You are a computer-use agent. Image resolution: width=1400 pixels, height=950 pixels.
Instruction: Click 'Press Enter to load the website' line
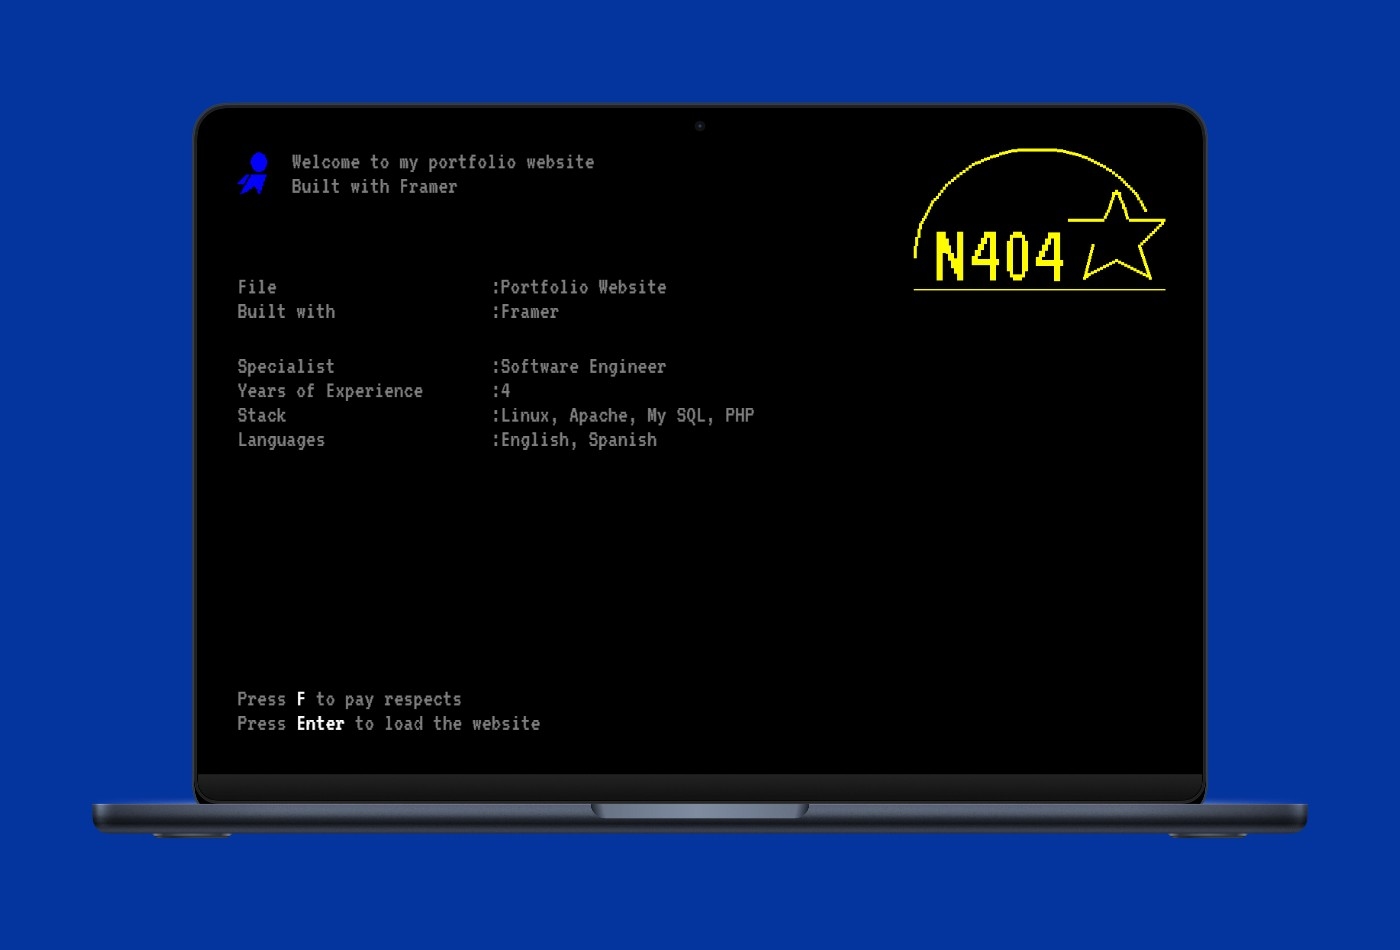pyautogui.click(x=389, y=724)
